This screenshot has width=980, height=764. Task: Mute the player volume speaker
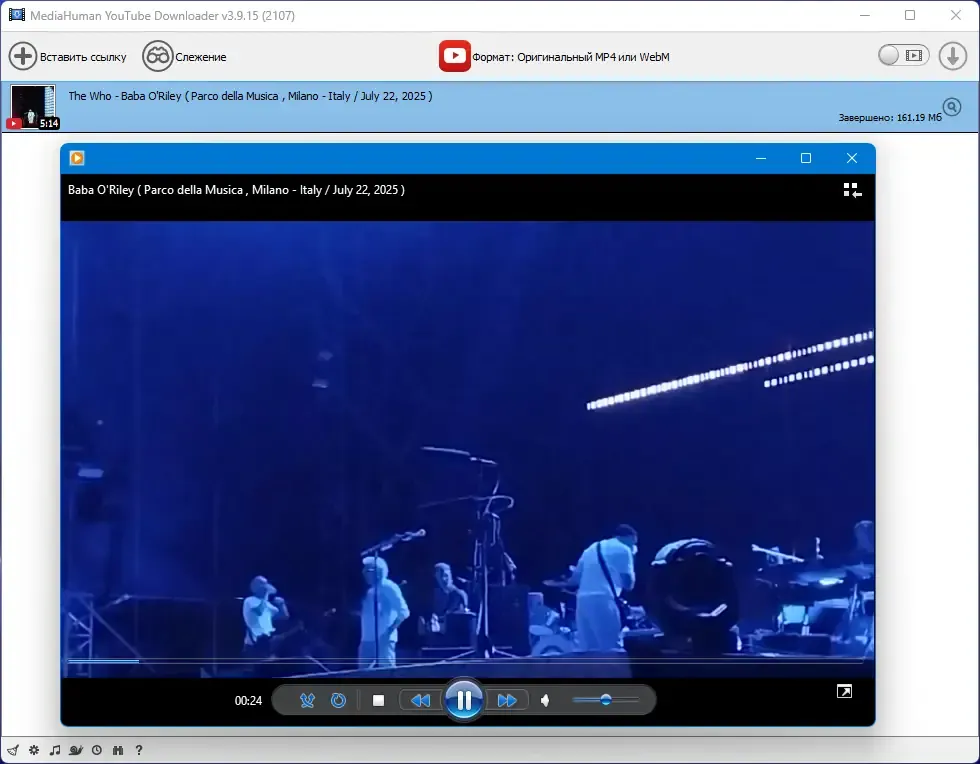coord(545,700)
